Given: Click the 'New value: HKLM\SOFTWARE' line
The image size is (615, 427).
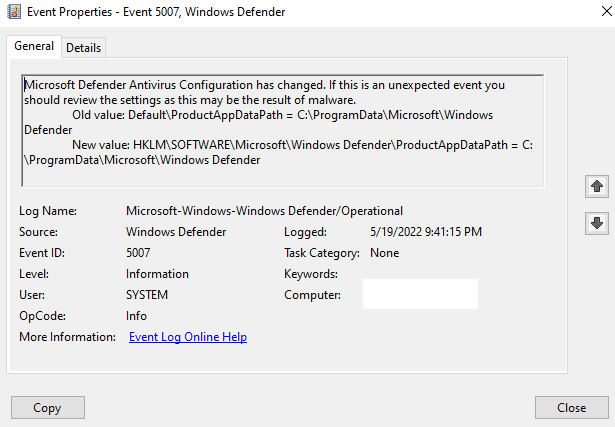Looking at the screenshot, I should tap(302, 145).
